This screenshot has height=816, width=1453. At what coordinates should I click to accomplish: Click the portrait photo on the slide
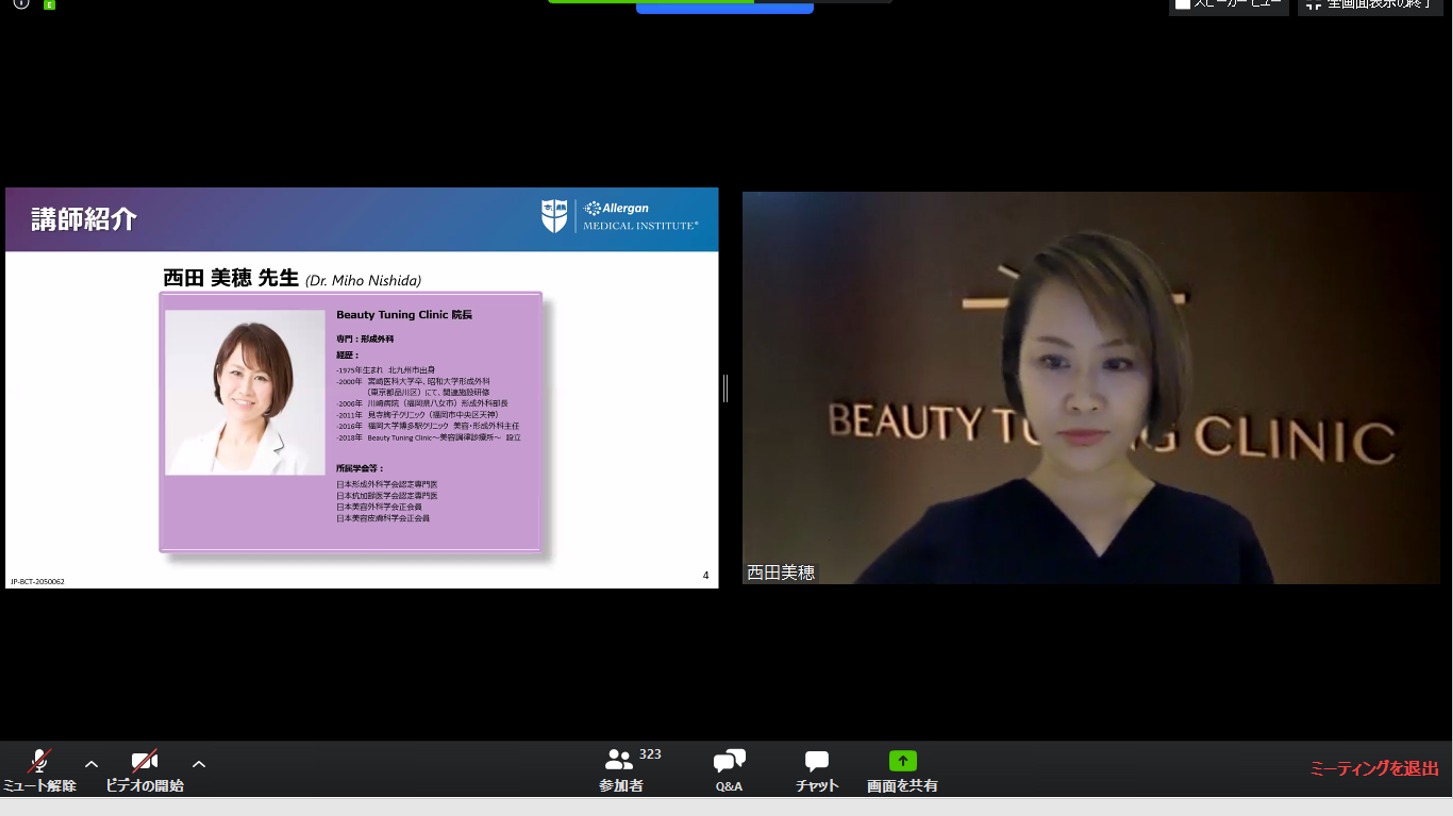click(x=245, y=392)
